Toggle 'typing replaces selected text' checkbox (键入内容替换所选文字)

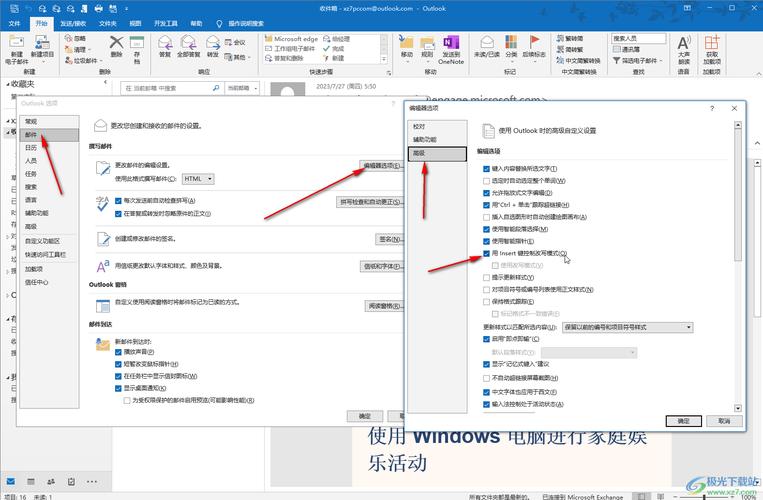click(x=486, y=169)
